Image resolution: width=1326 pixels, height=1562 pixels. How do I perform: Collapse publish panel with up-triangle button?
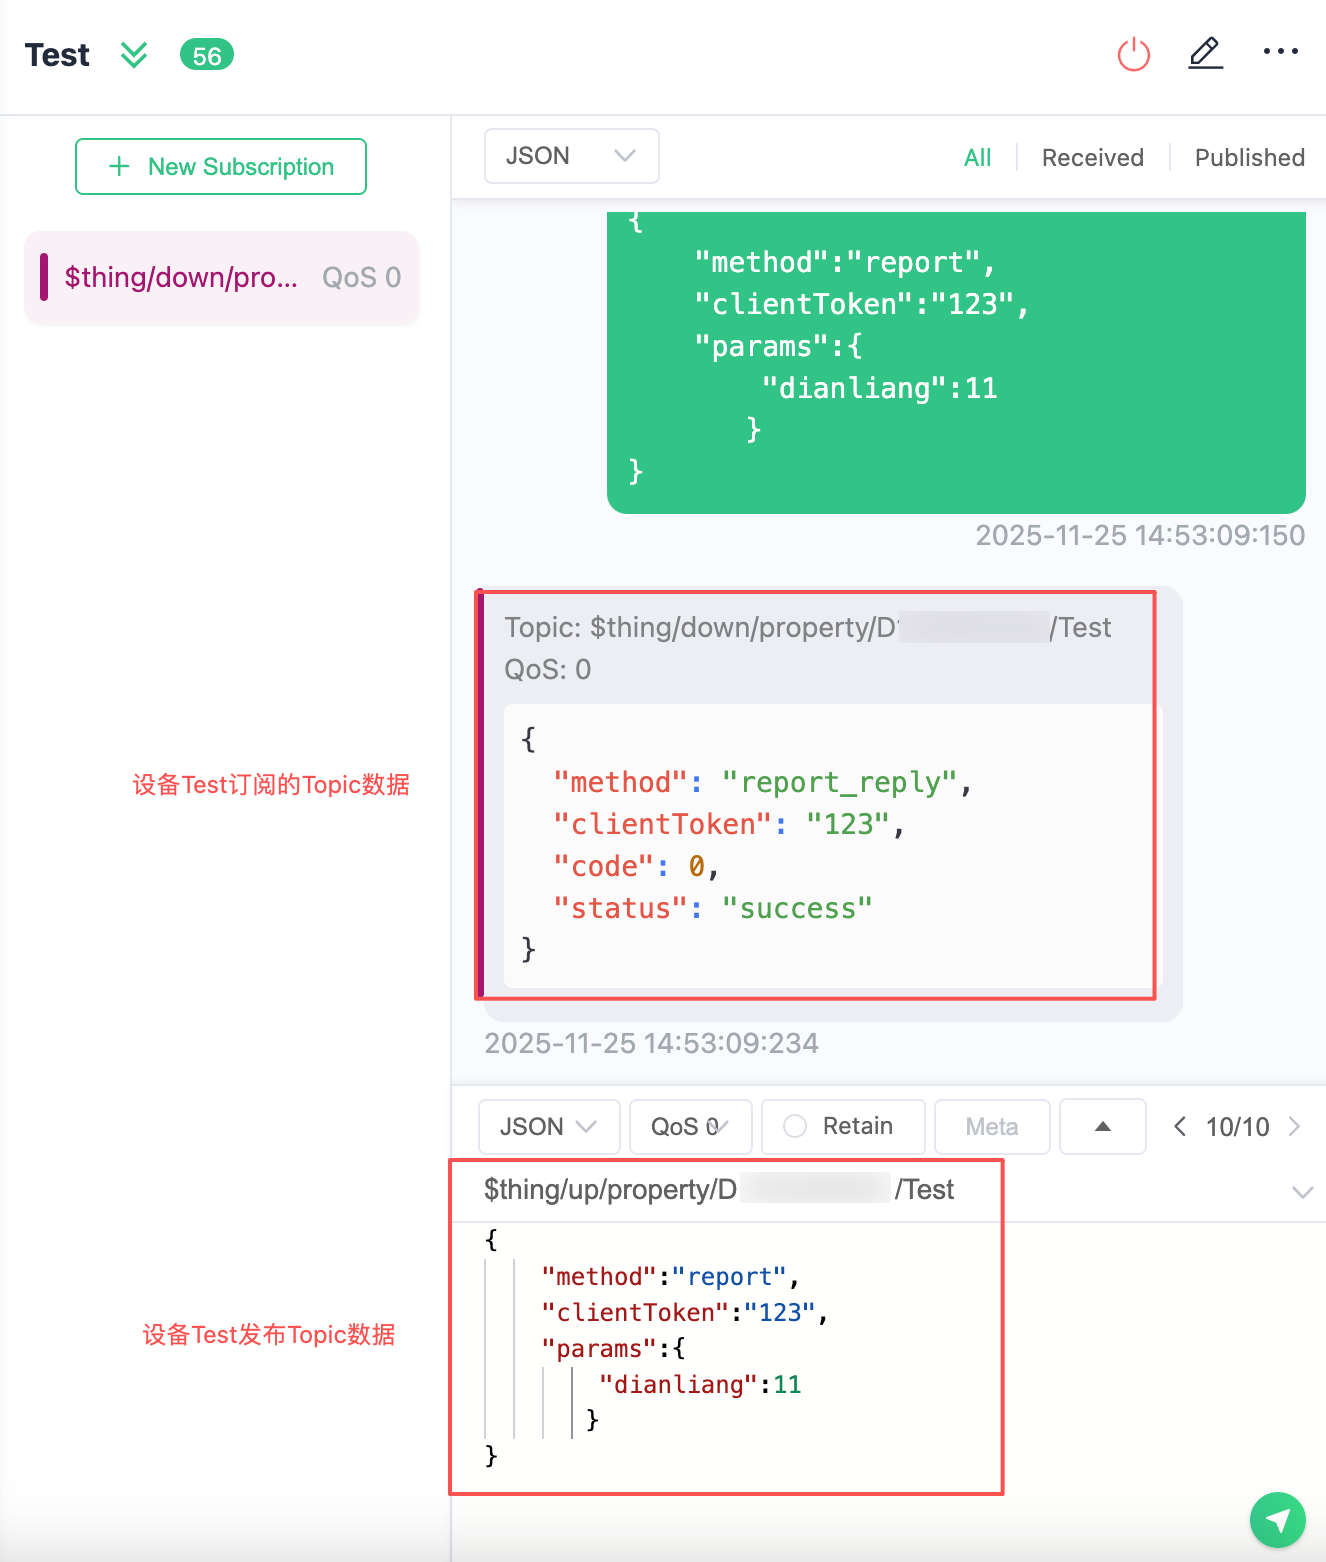[x=1102, y=1127]
